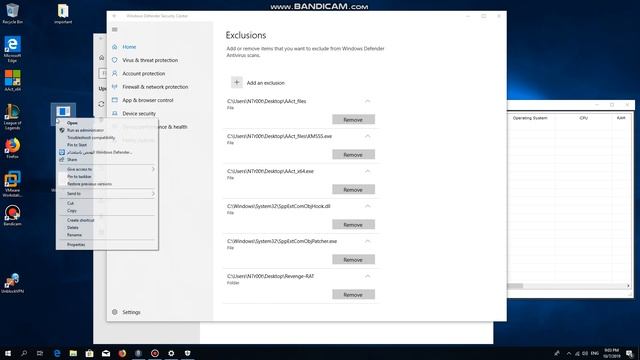Screen dimensions: 640x360
Task: Remove the SppExtComObjHook.dll exclusion
Action: tap(353, 225)
